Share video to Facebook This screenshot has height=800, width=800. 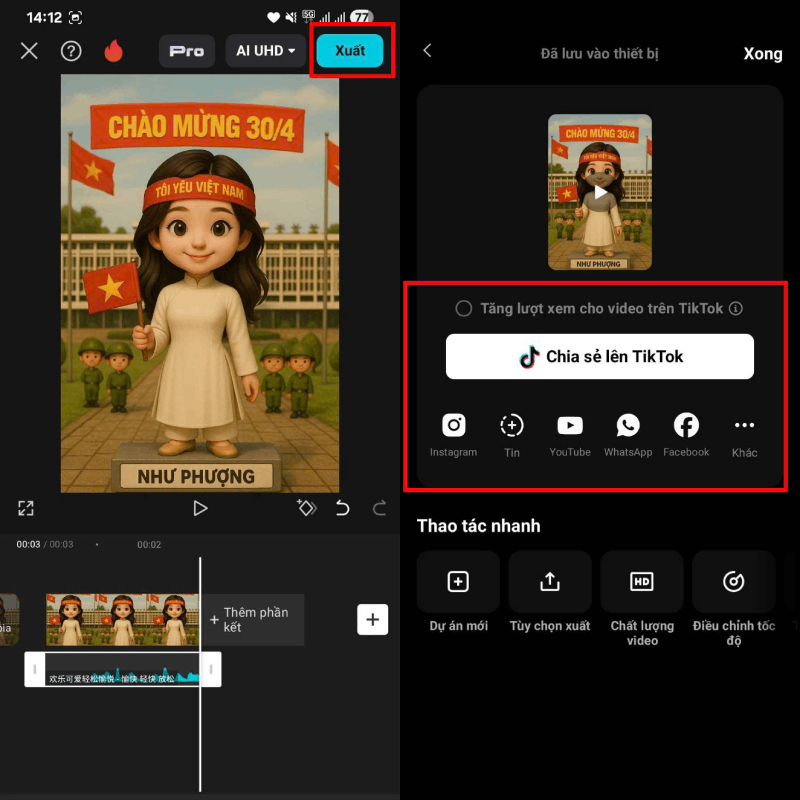pos(686,426)
